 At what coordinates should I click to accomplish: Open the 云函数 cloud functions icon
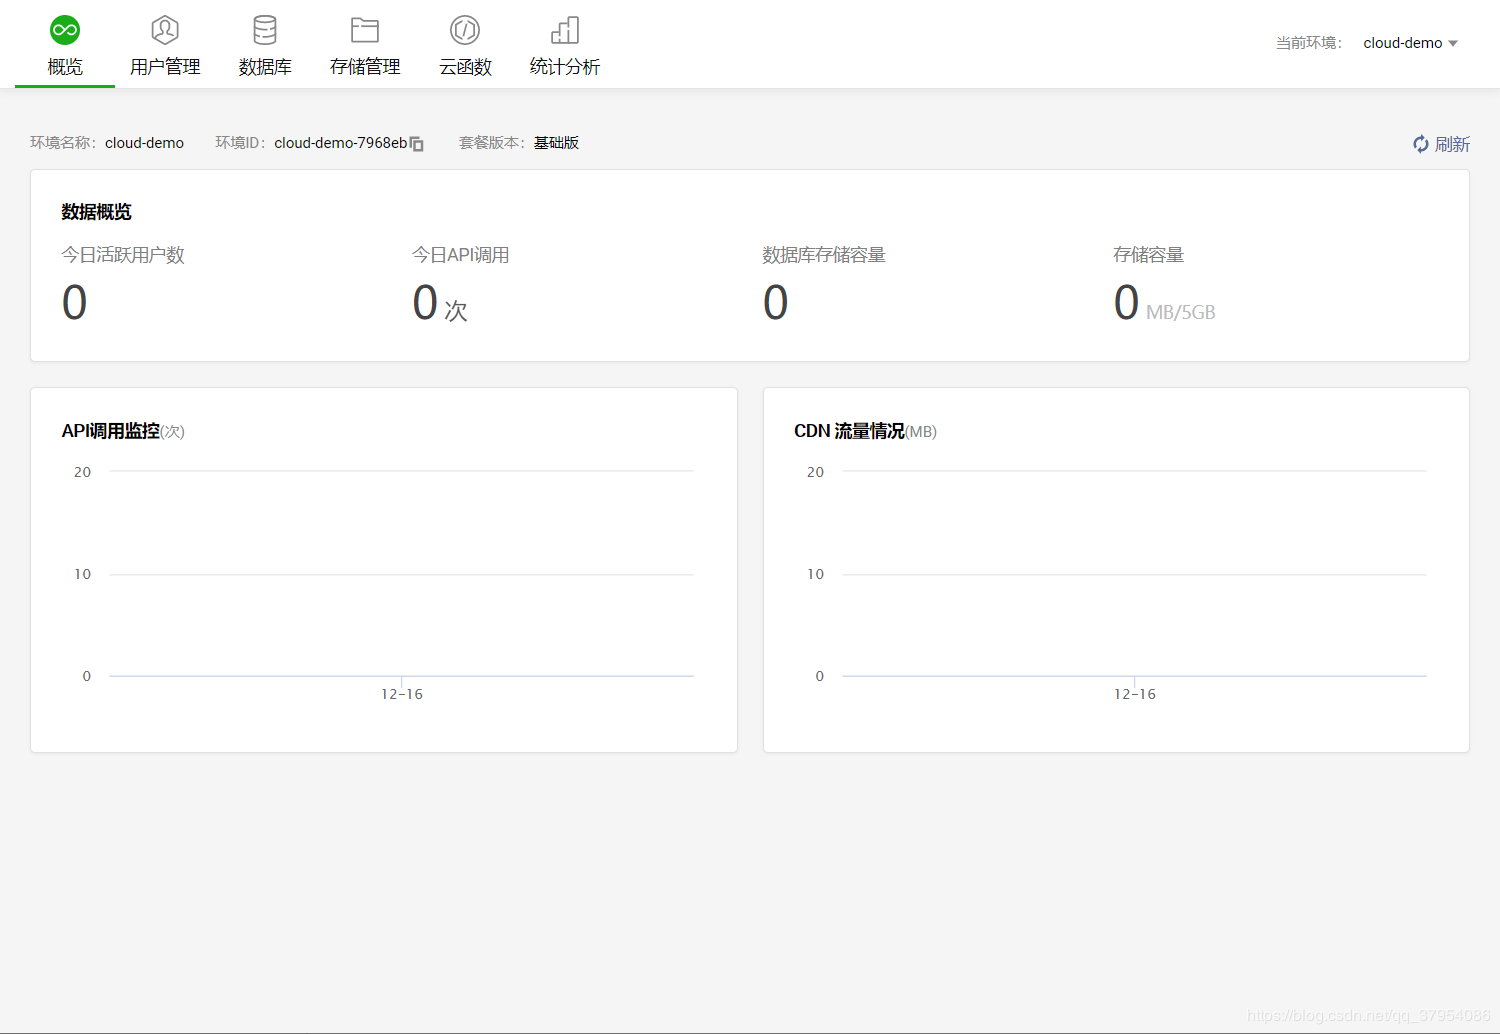(x=465, y=30)
